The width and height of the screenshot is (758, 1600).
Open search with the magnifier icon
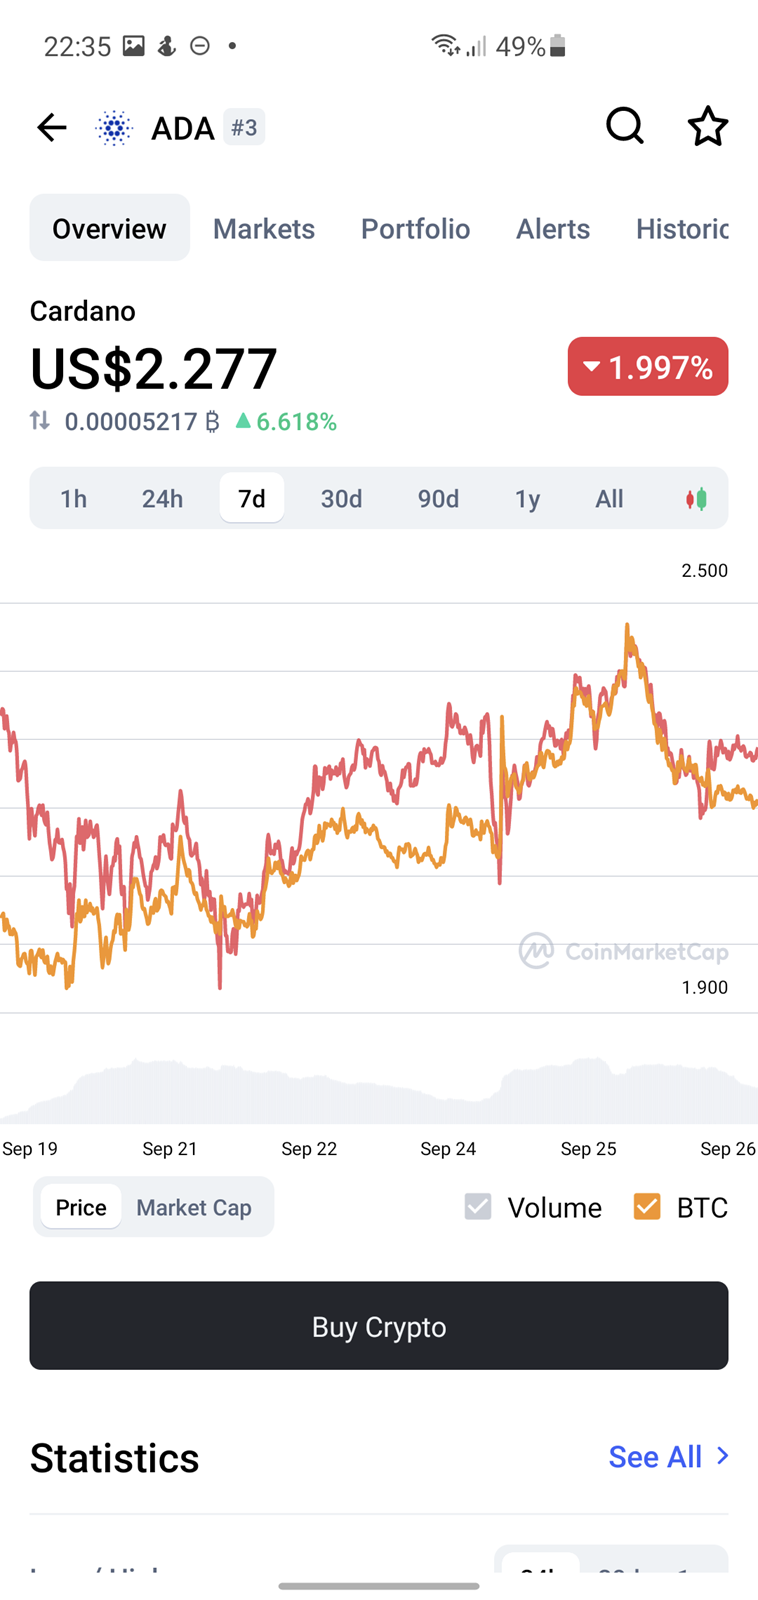pos(625,126)
